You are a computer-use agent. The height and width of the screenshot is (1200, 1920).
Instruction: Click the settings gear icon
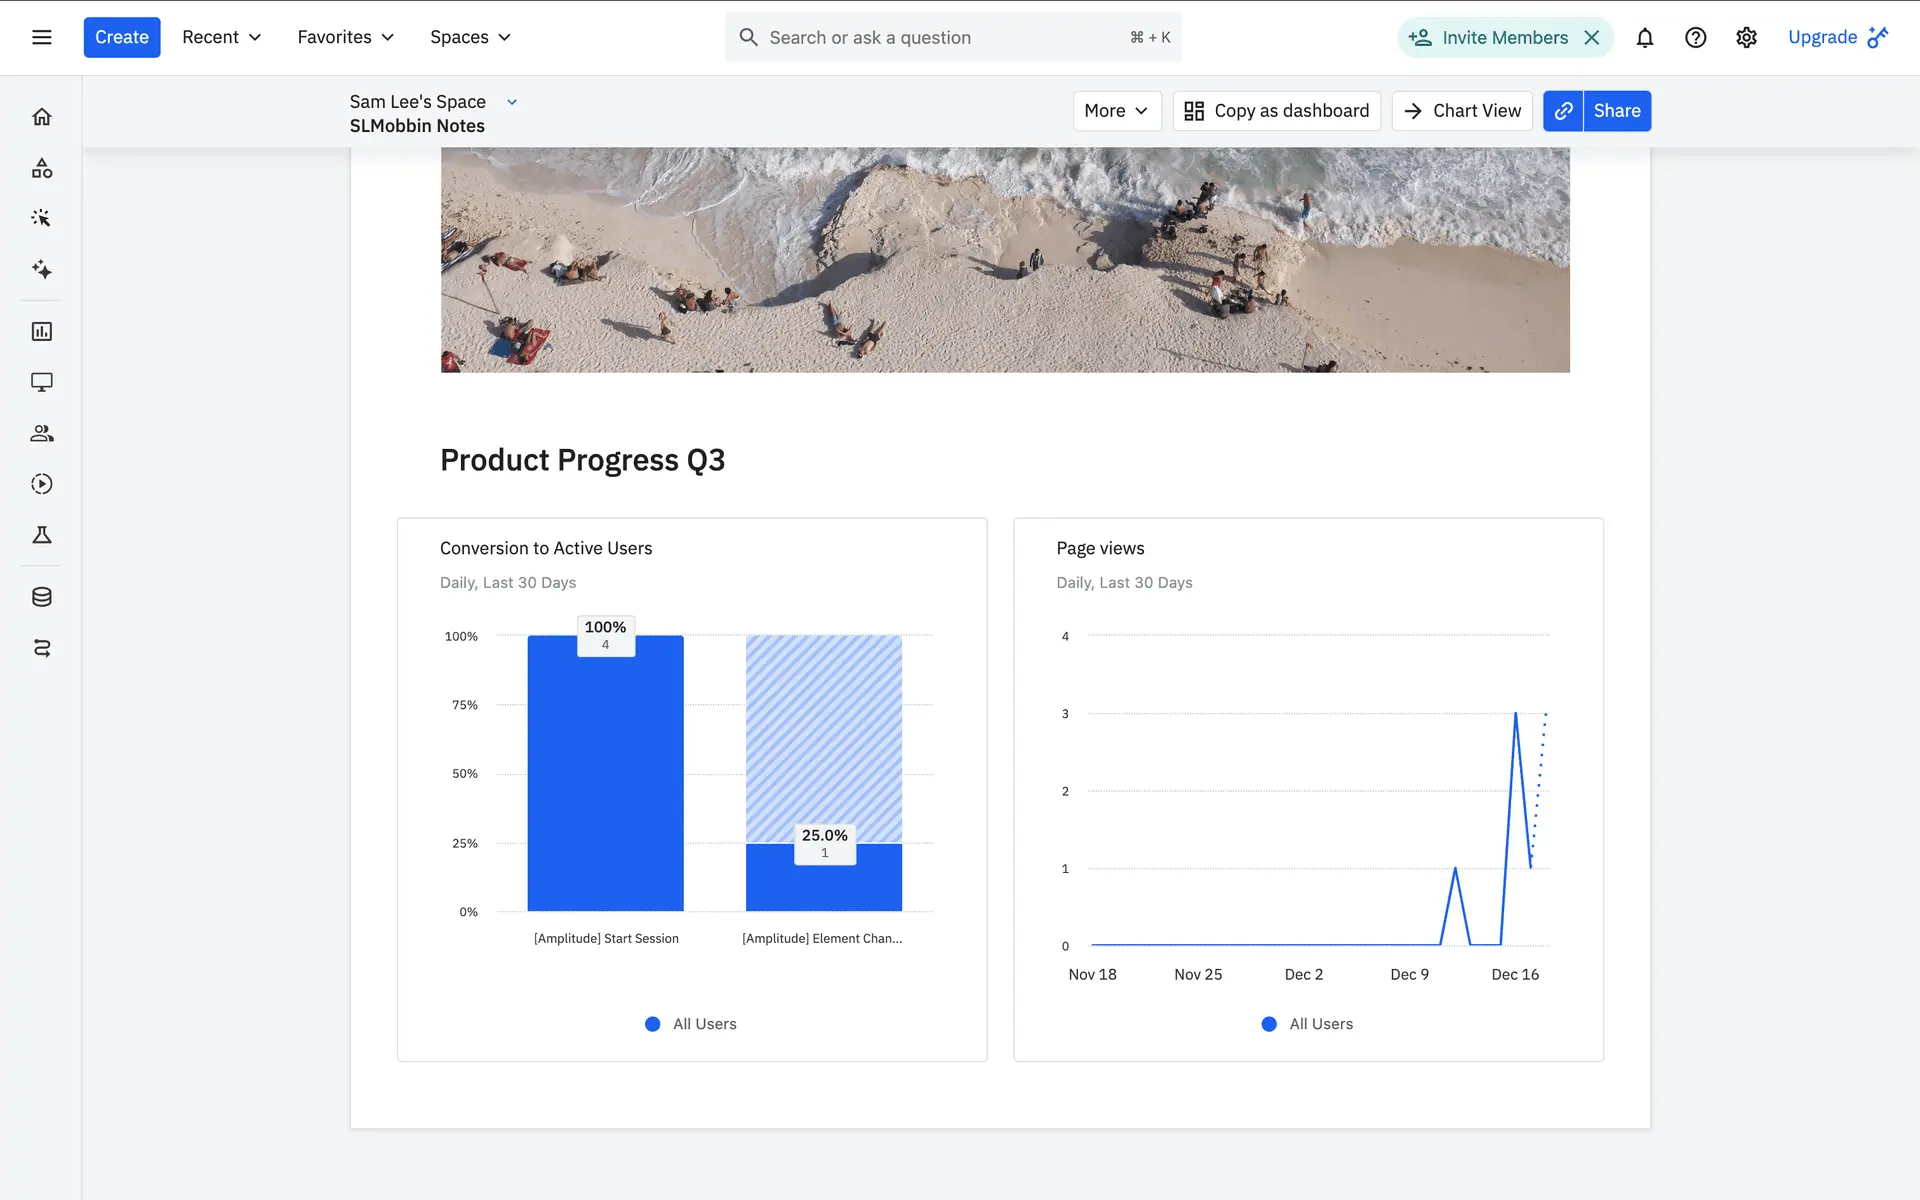coord(1746,37)
